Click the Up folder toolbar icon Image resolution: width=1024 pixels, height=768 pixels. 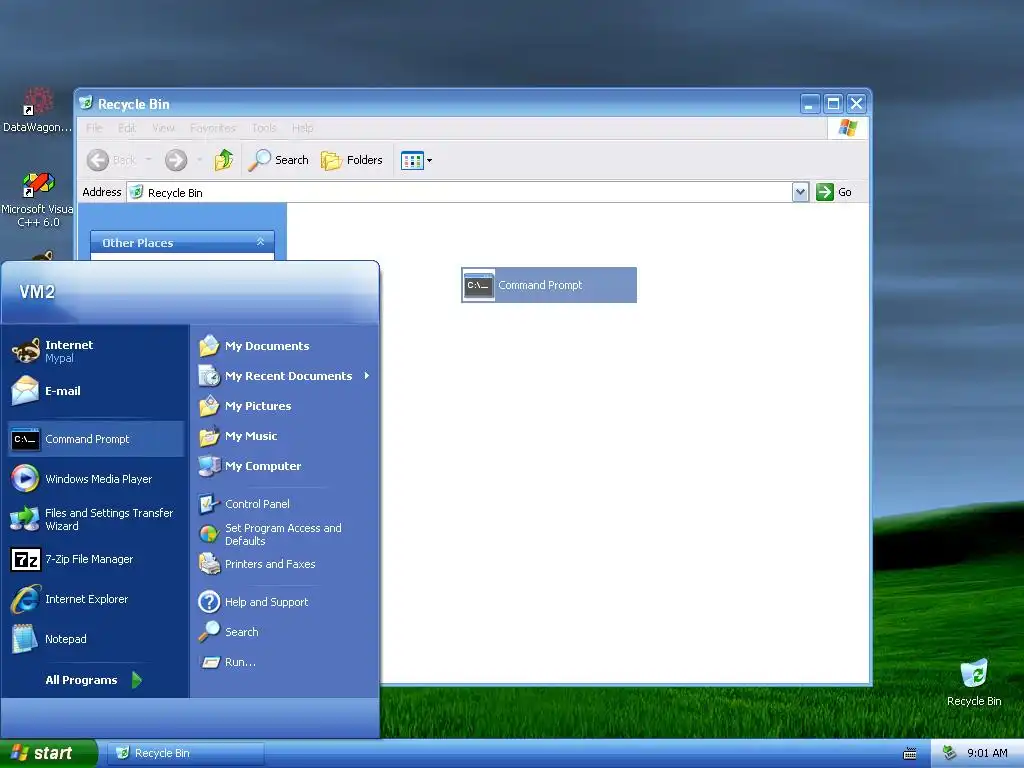tap(224, 160)
